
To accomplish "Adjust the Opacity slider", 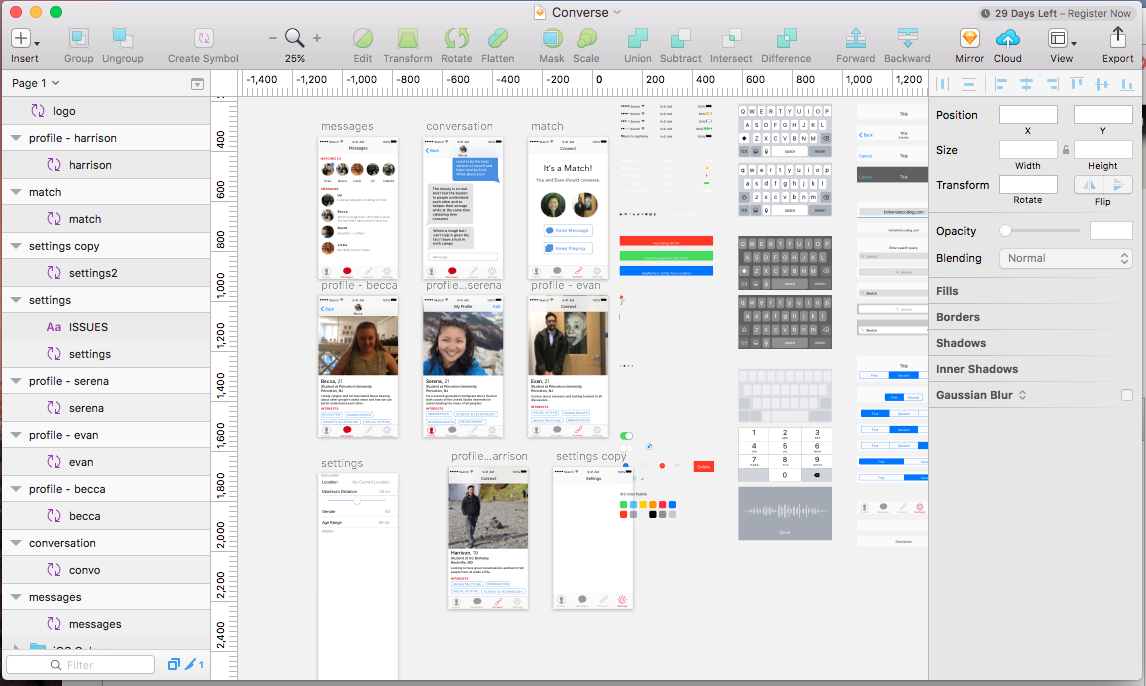I will (x=1039, y=231).
